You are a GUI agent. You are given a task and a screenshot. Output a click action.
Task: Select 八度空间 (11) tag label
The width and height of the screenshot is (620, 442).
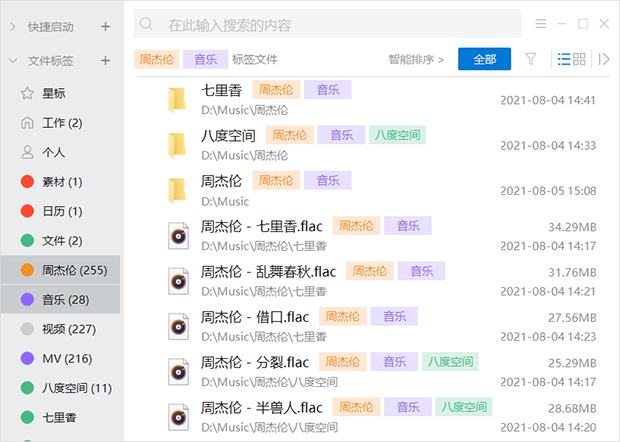pos(77,388)
